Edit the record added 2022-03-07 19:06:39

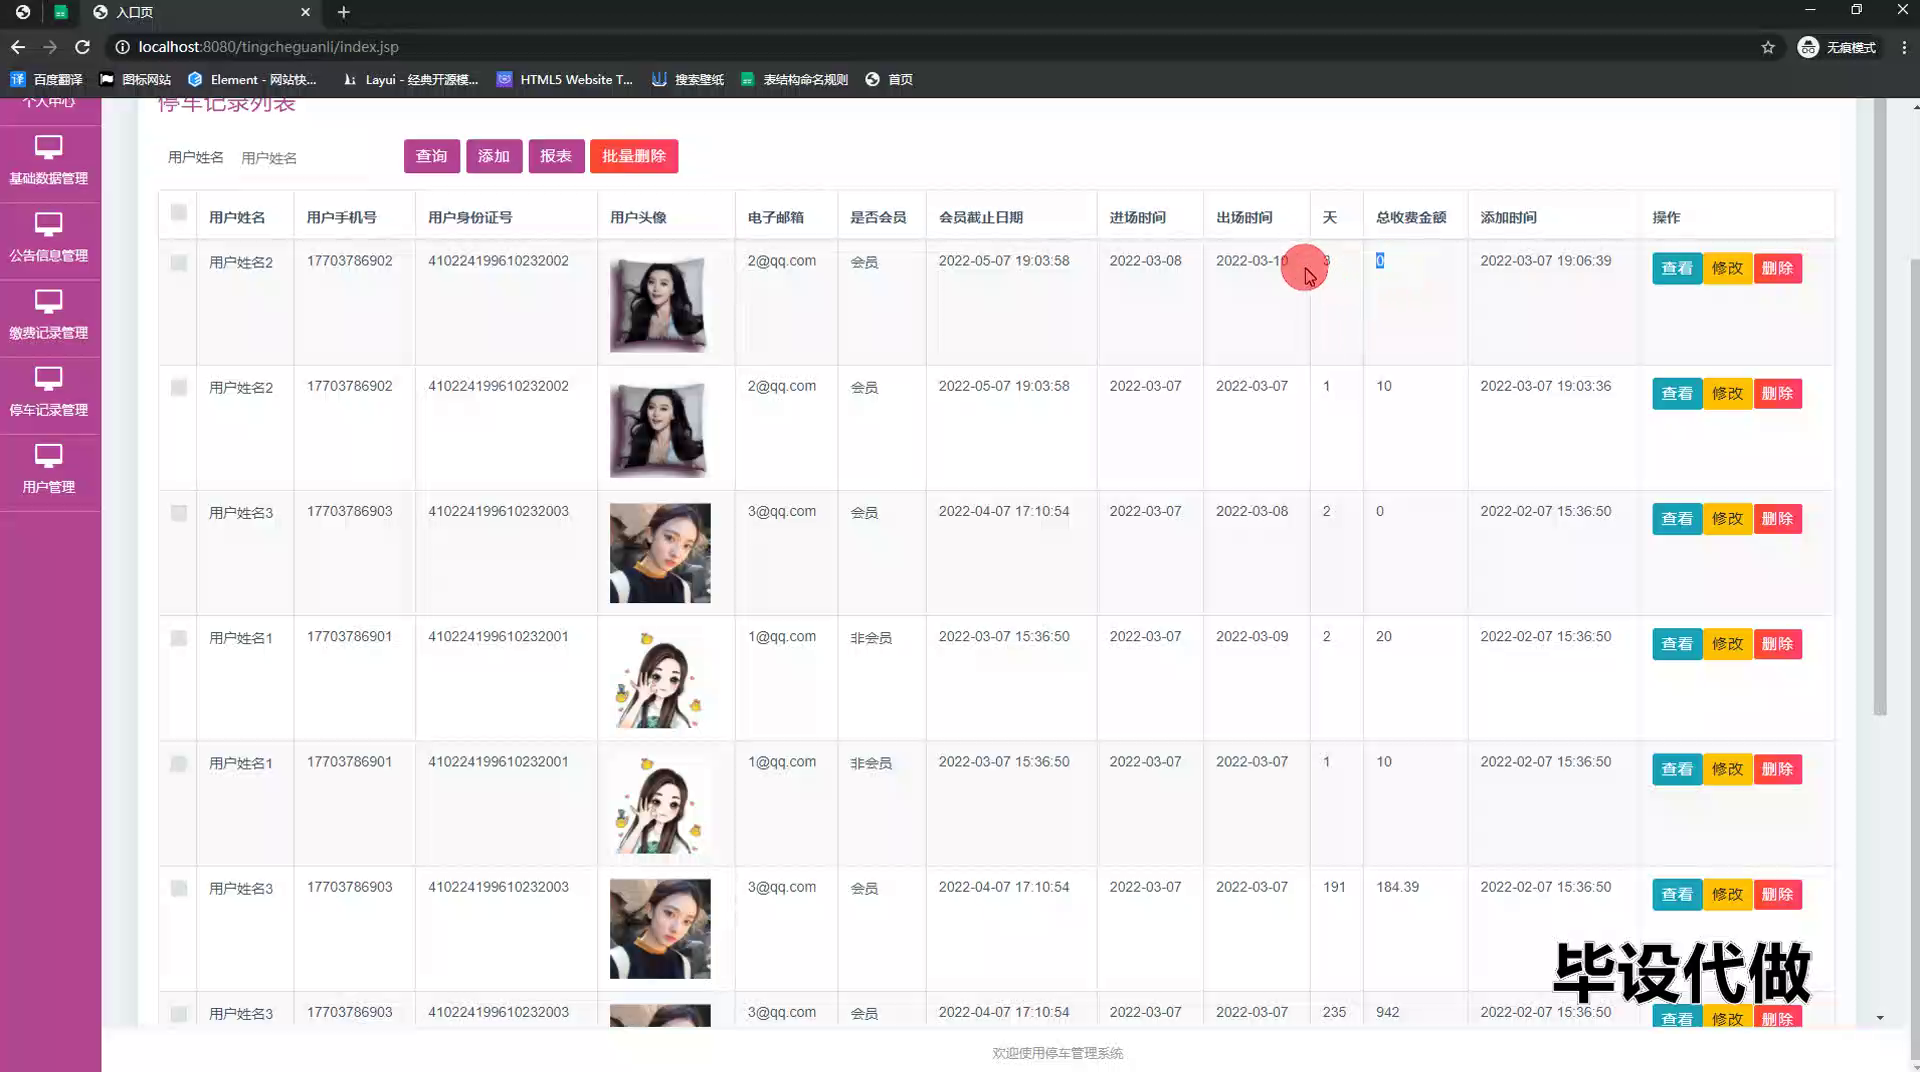(x=1727, y=268)
